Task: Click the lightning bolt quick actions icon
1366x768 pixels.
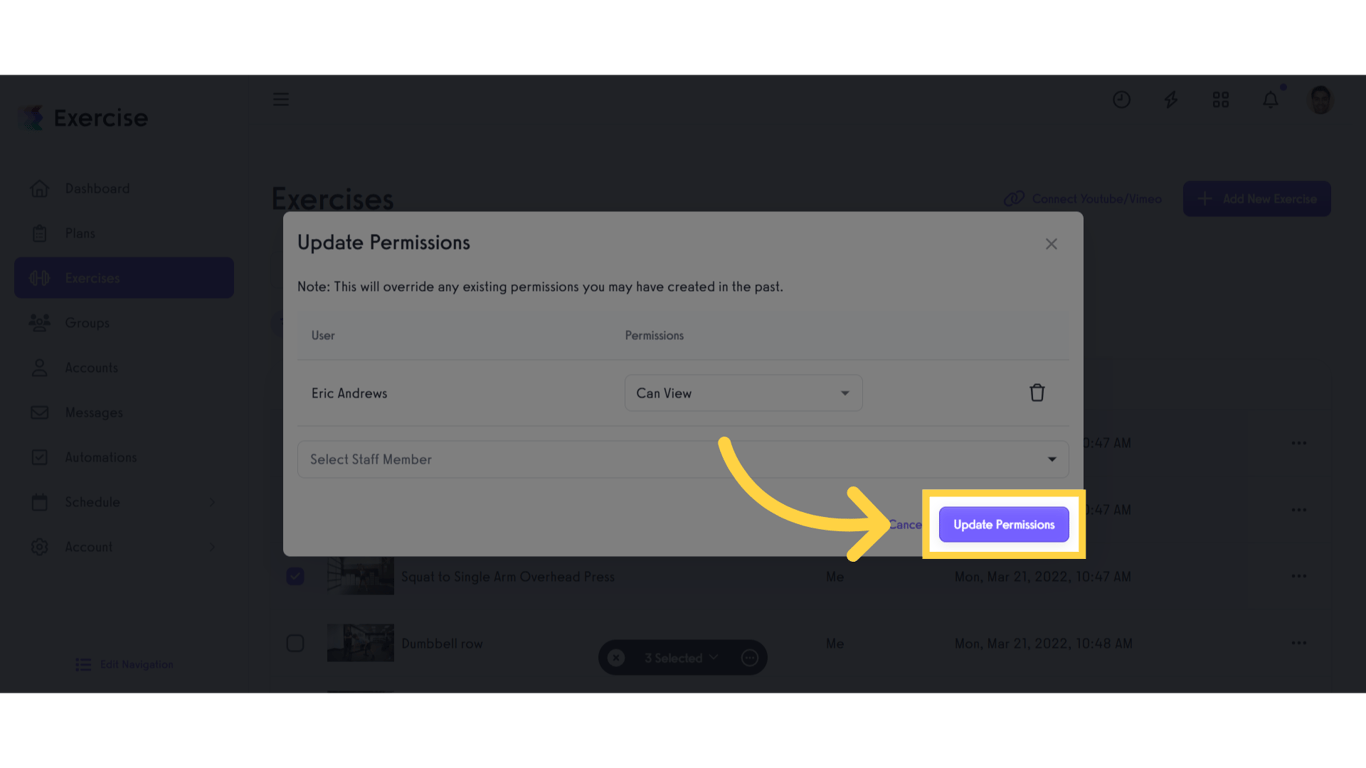Action: click(x=1170, y=99)
